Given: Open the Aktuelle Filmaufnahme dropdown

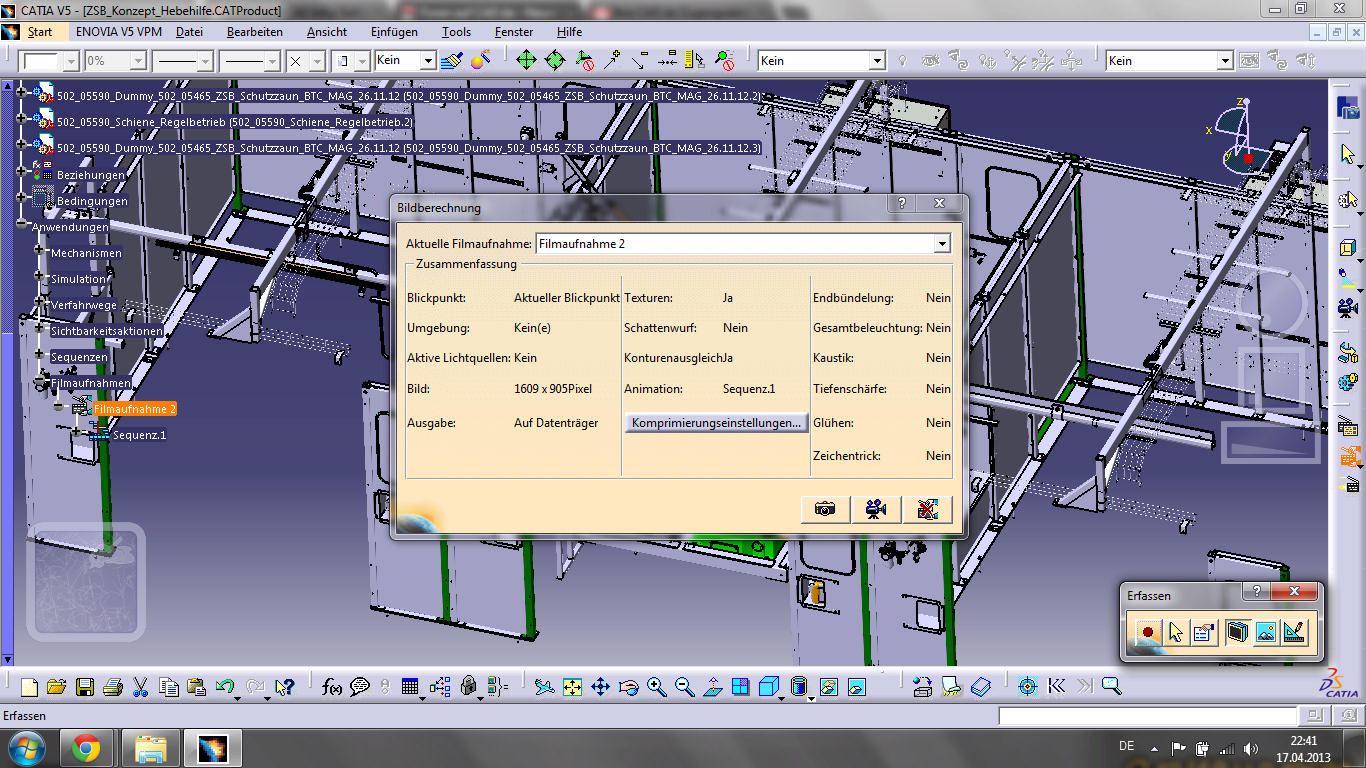Looking at the screenshot, I should coord(941,243).
